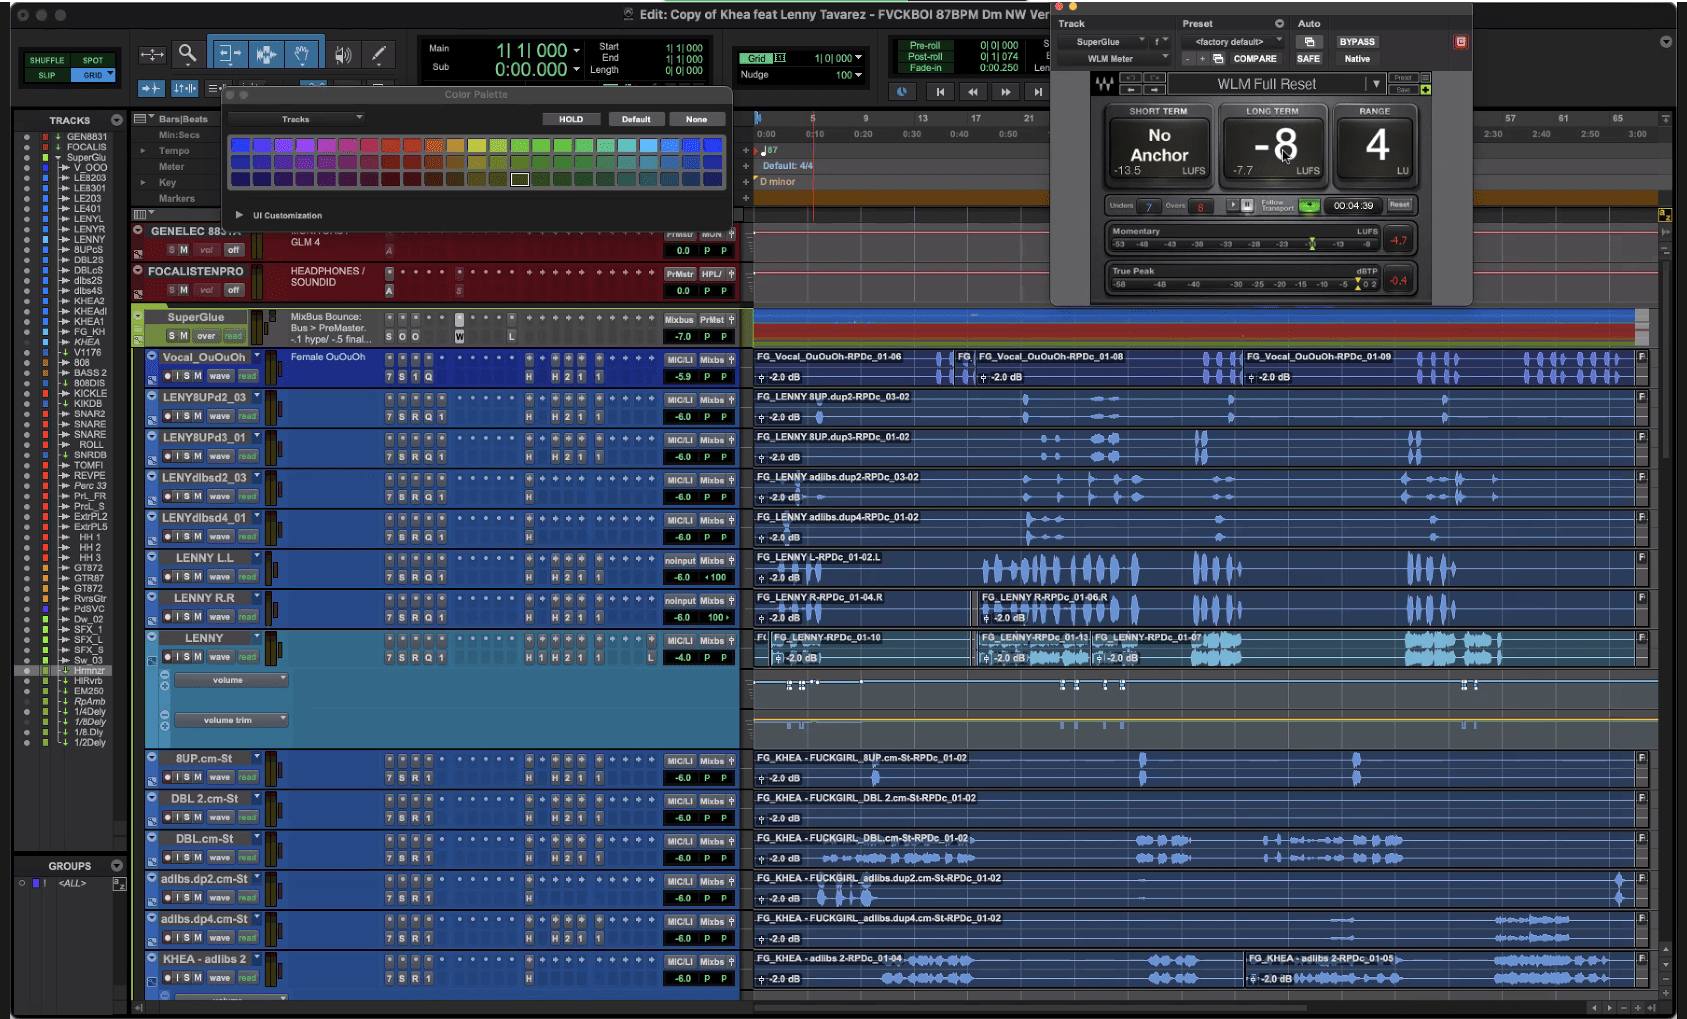The image size is (1687, 1019).
Task: Click the fast forward transport button
Action: click(1005, 92)
